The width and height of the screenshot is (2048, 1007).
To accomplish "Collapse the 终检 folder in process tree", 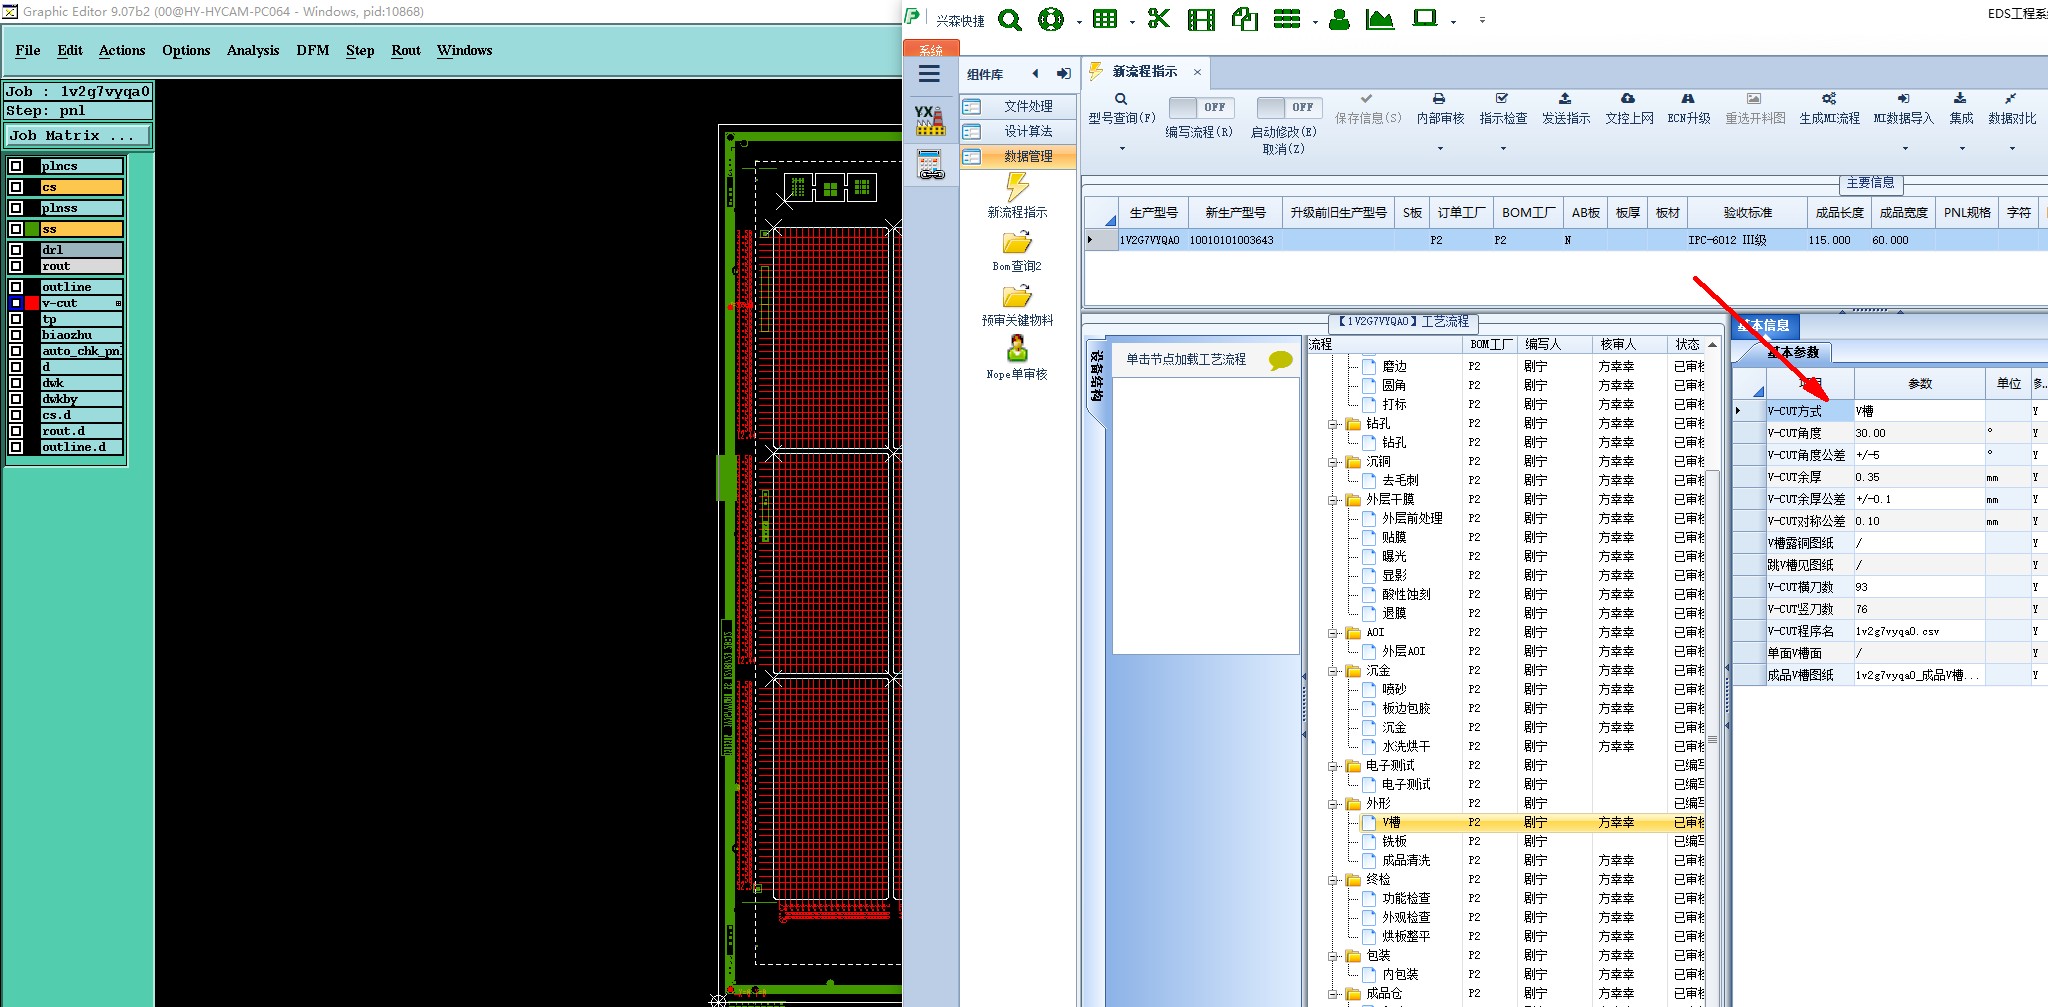I will (x=1333, y=880).
